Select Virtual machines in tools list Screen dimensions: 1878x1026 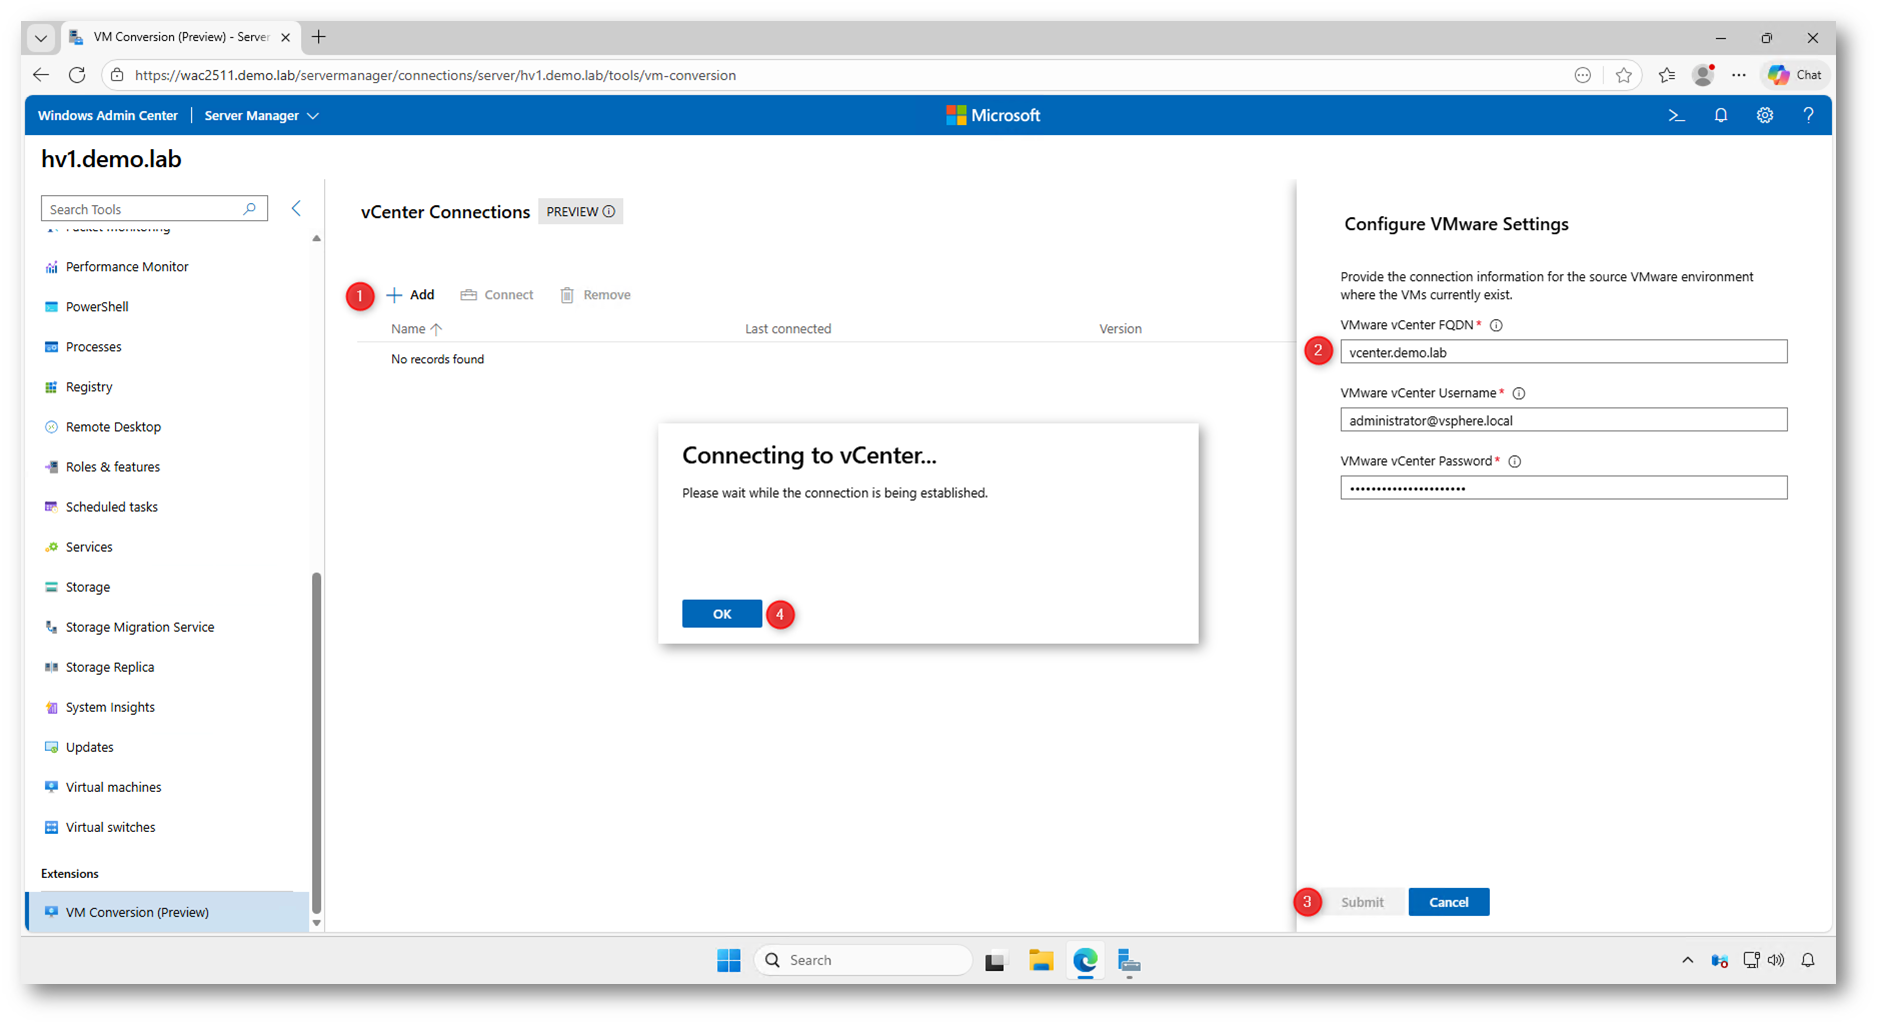tap(113, 788)
